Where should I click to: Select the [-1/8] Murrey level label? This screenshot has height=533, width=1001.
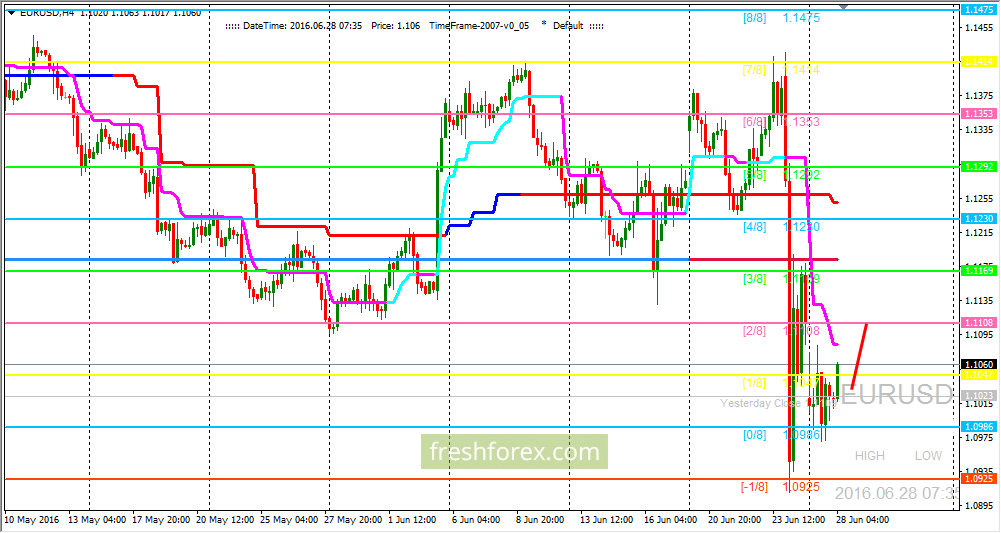[x=754, y=487]
